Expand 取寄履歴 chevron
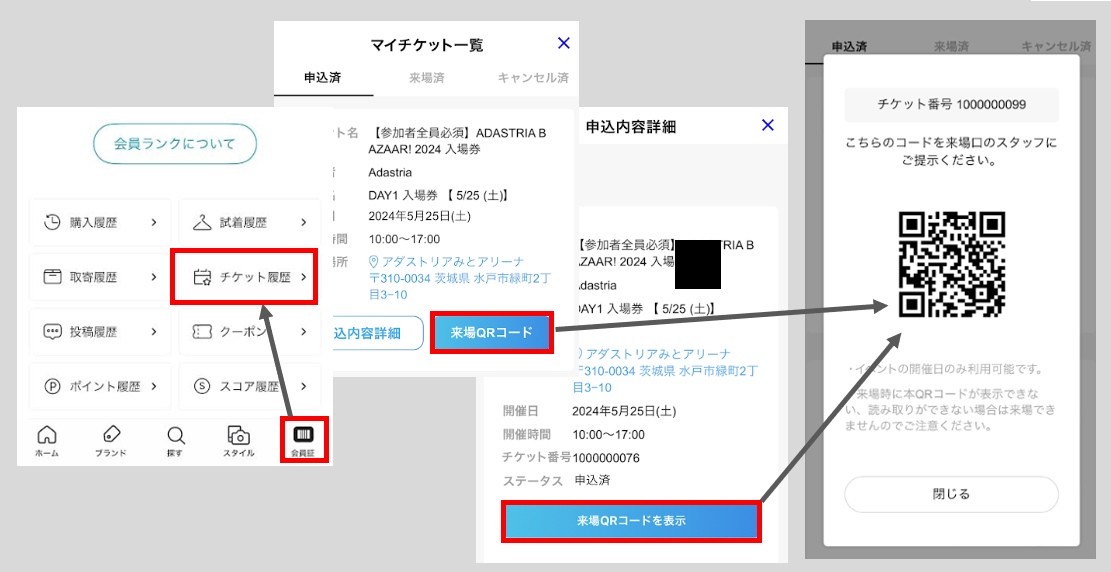The height and width of the screenshot is (572, 1111). tap(154, 277)
